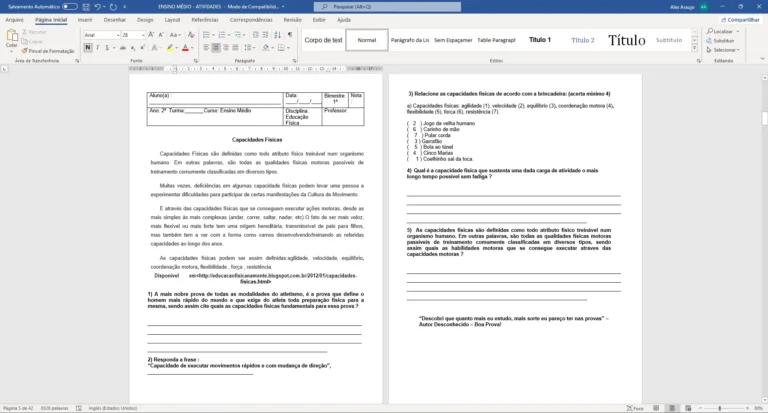
Task: Switch to the Revisão tab
Action: click(292, 20)
